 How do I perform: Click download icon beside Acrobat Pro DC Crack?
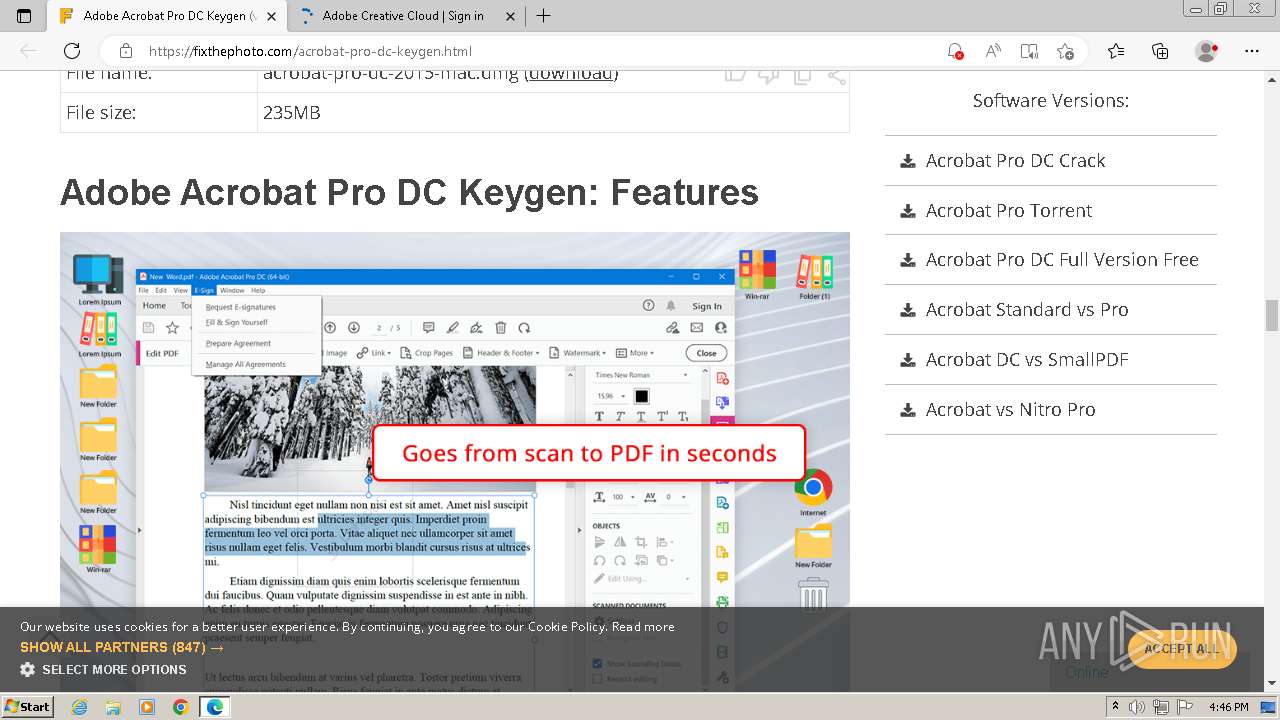click(x=908, y=160)
